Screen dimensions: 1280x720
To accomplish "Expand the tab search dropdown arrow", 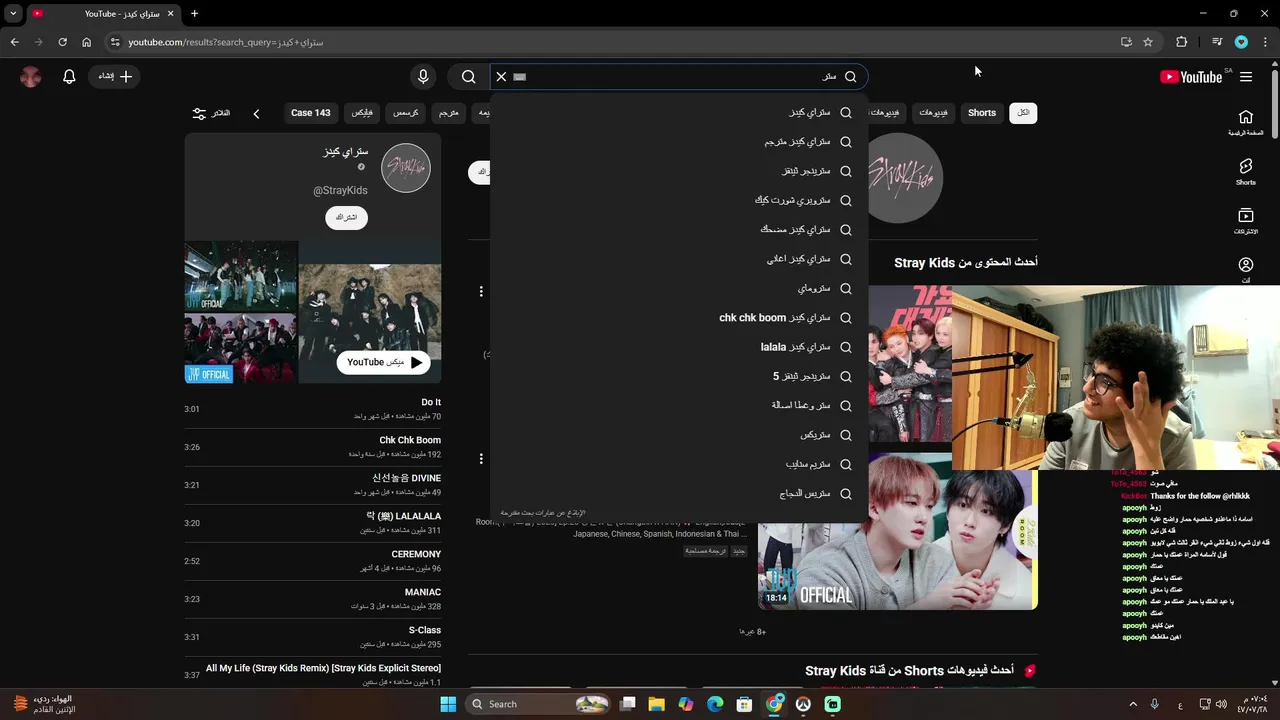I will (x=13, y=14).
